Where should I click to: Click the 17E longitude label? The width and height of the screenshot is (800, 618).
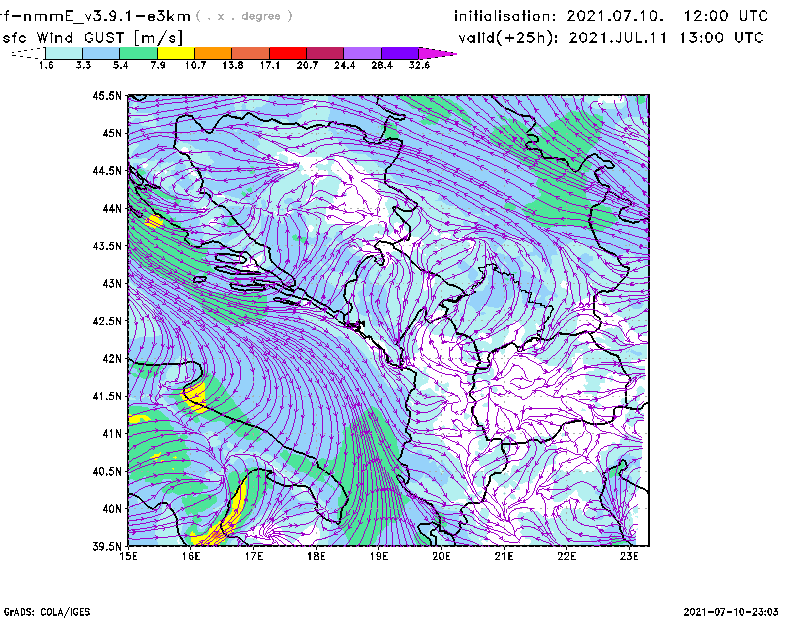click(254, 556)
